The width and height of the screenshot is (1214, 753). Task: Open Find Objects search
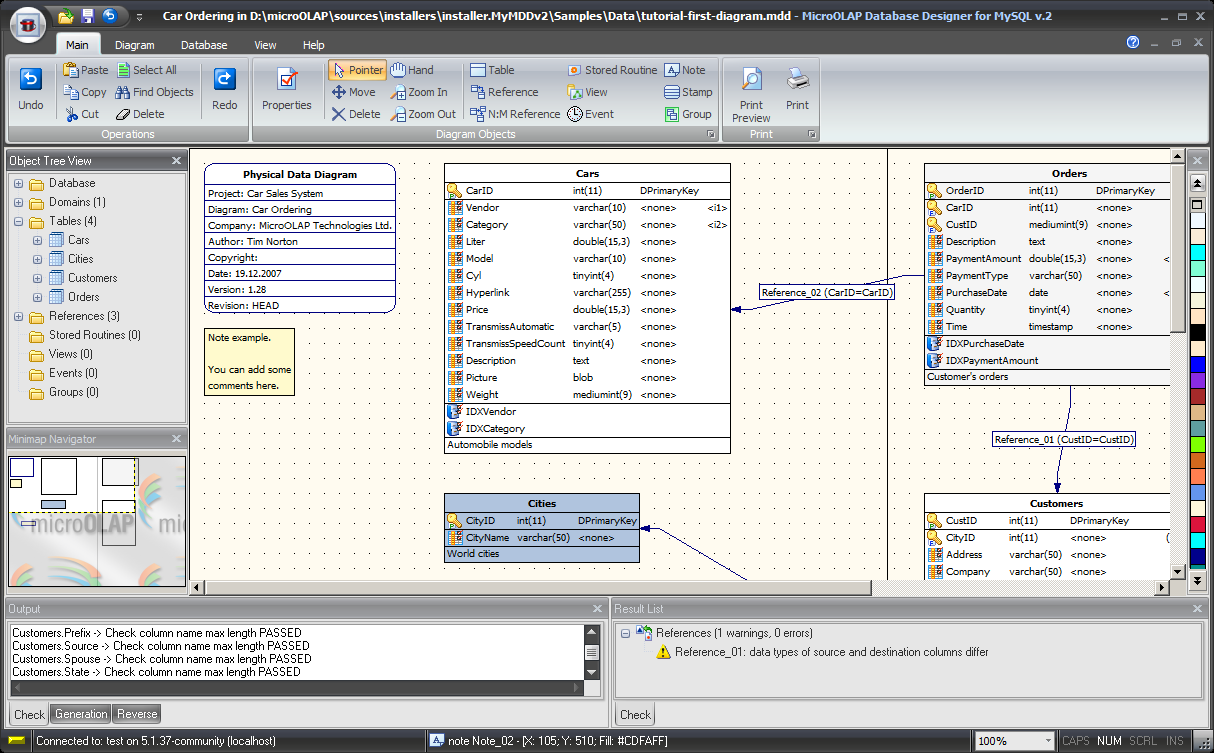point(155,92)
